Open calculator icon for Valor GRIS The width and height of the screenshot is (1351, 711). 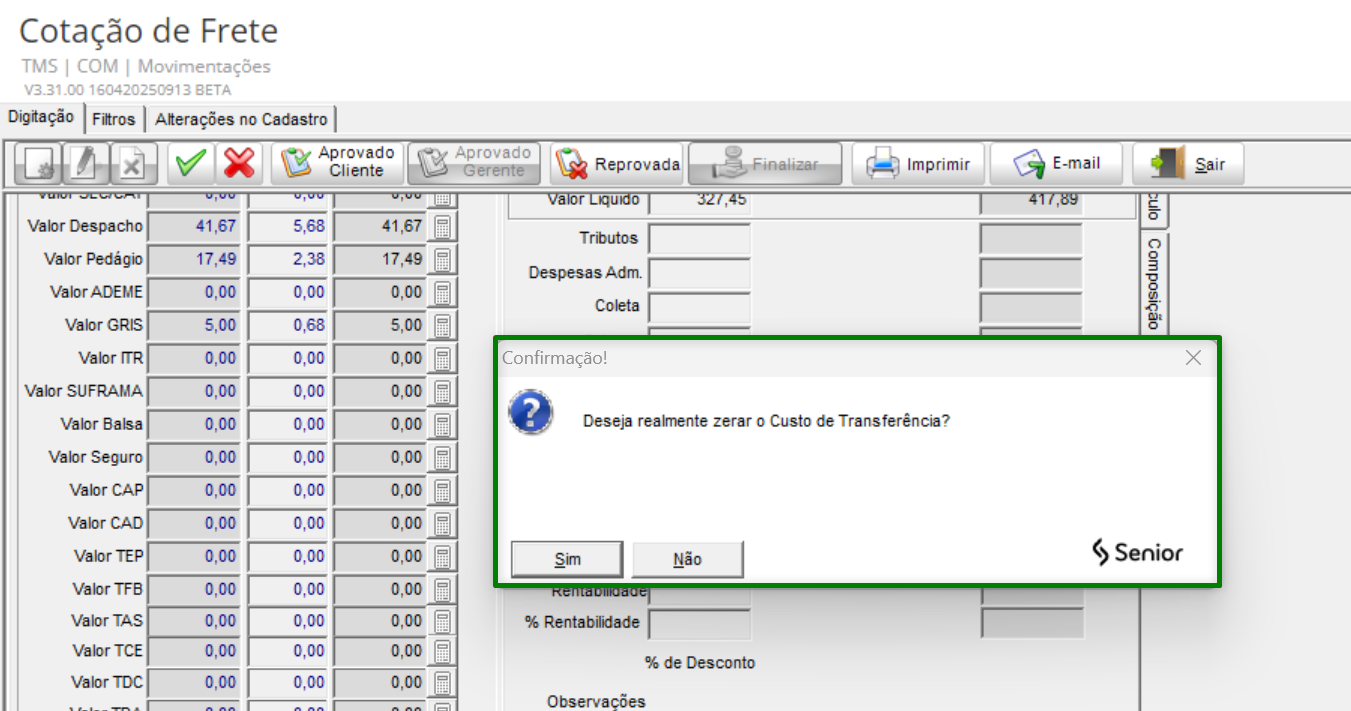coord(442,326)
